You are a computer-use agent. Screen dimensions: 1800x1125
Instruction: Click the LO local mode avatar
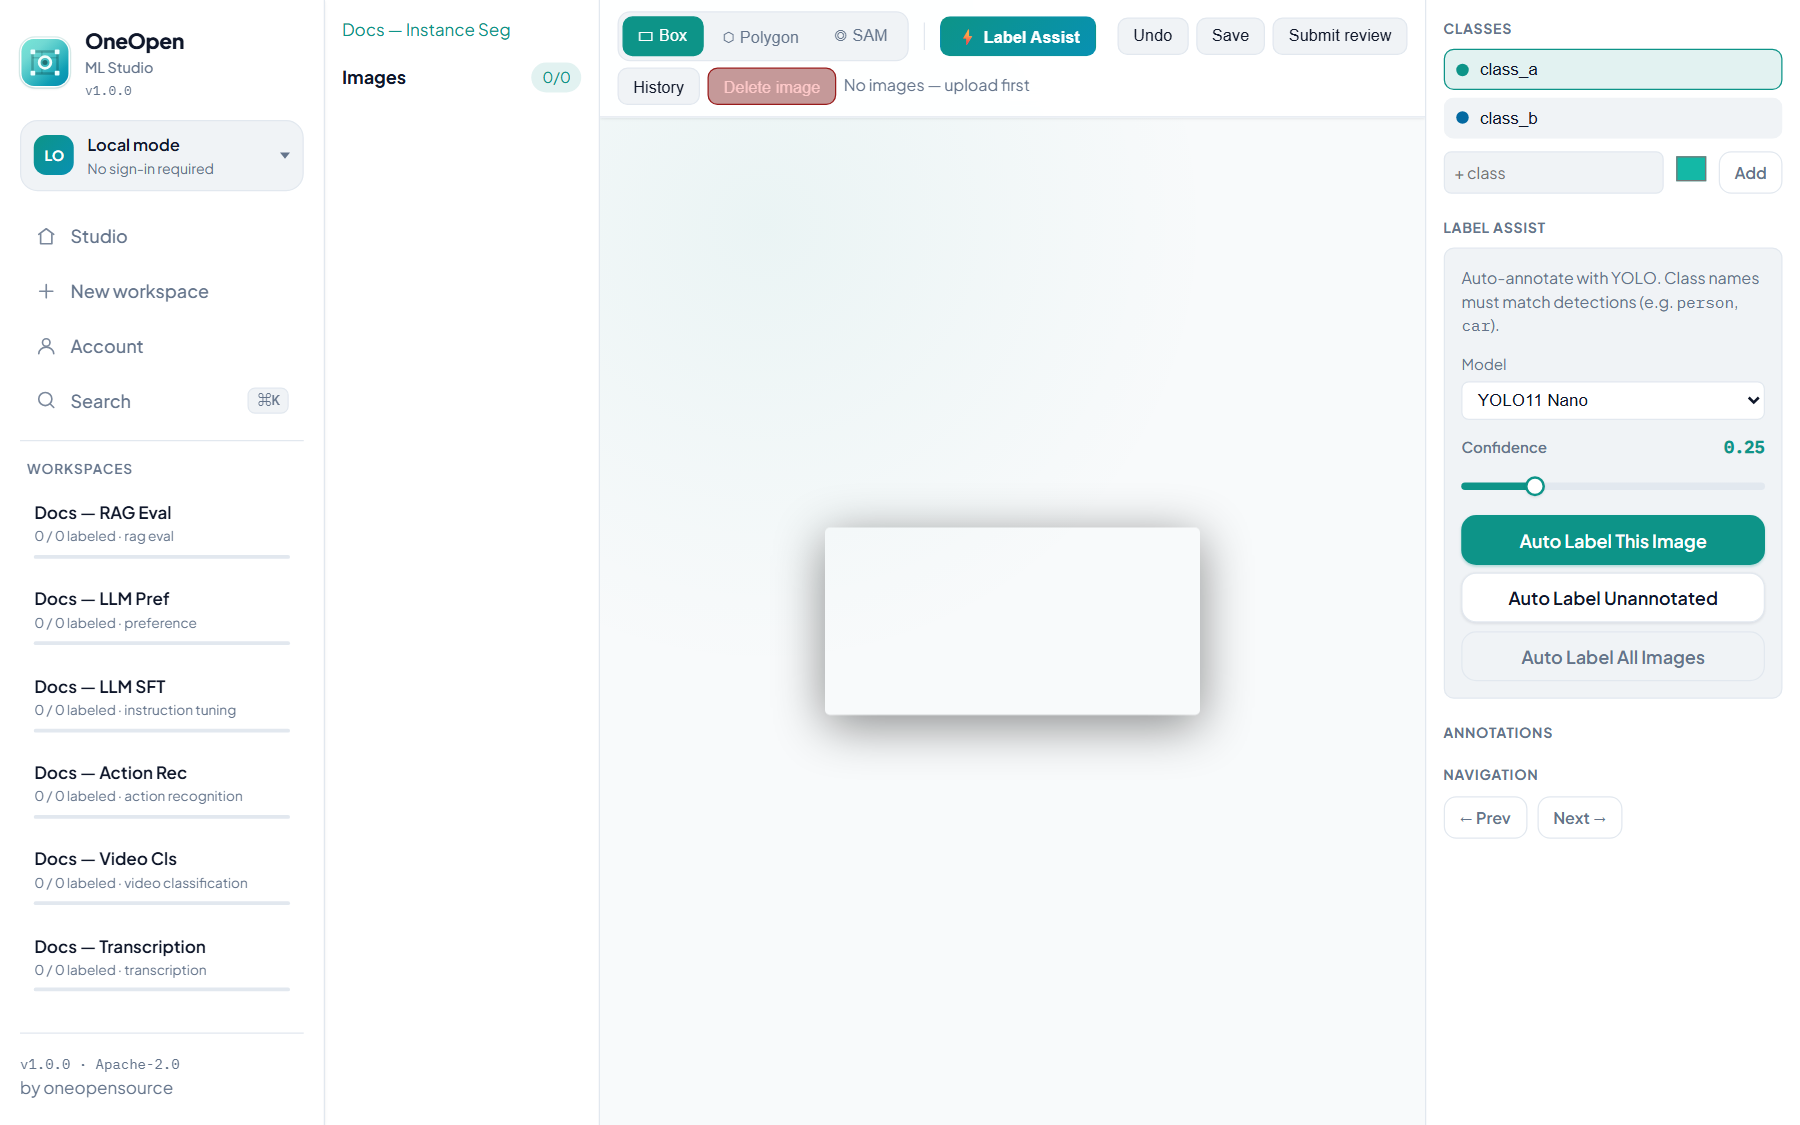[x=54, y=156]
